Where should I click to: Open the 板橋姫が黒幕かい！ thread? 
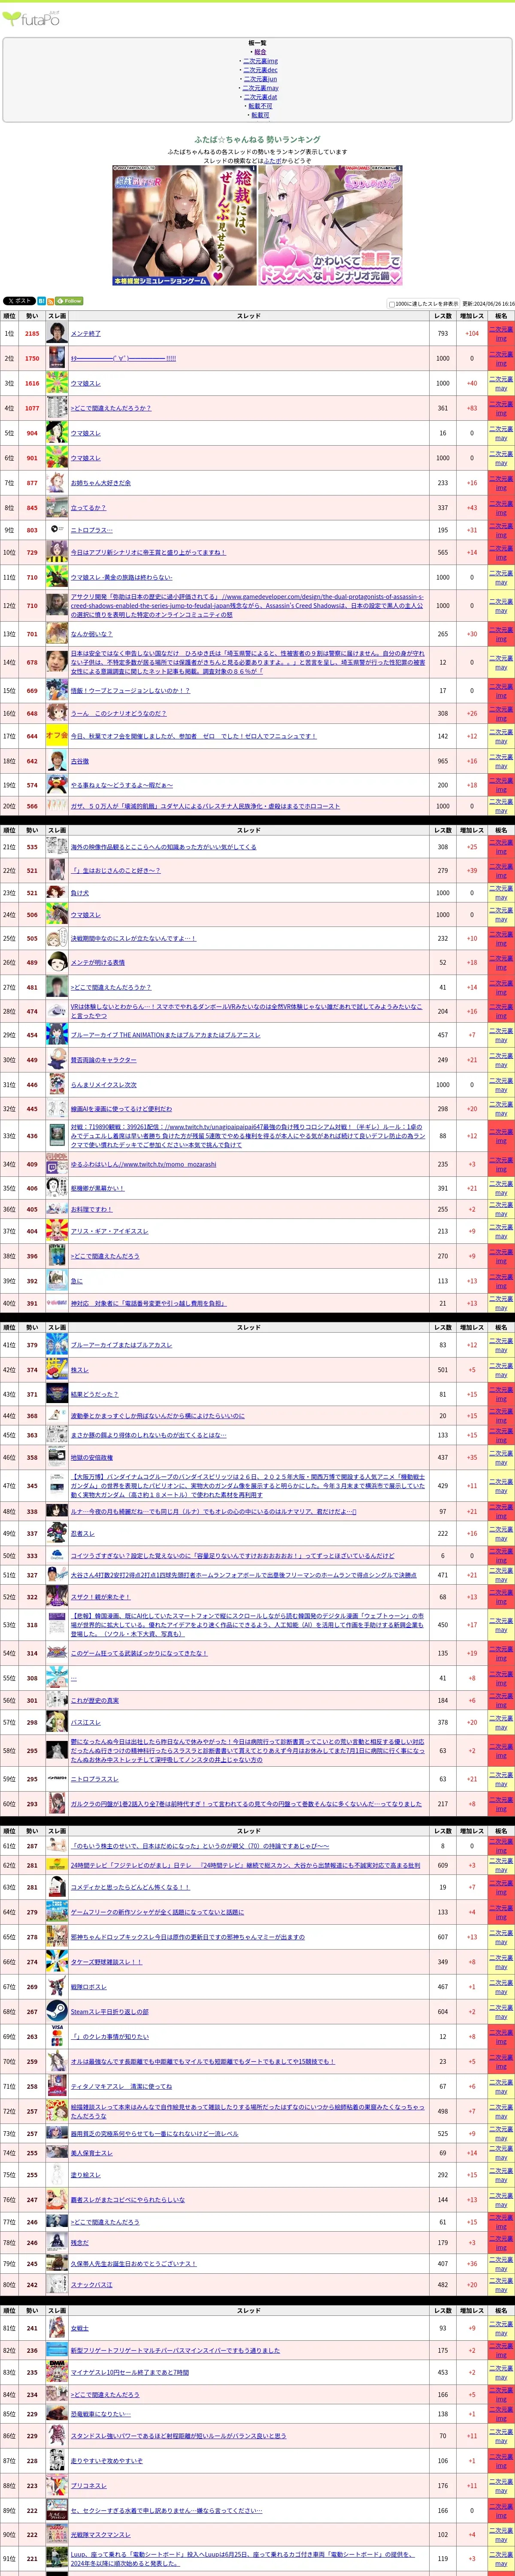click(98, 1189)
